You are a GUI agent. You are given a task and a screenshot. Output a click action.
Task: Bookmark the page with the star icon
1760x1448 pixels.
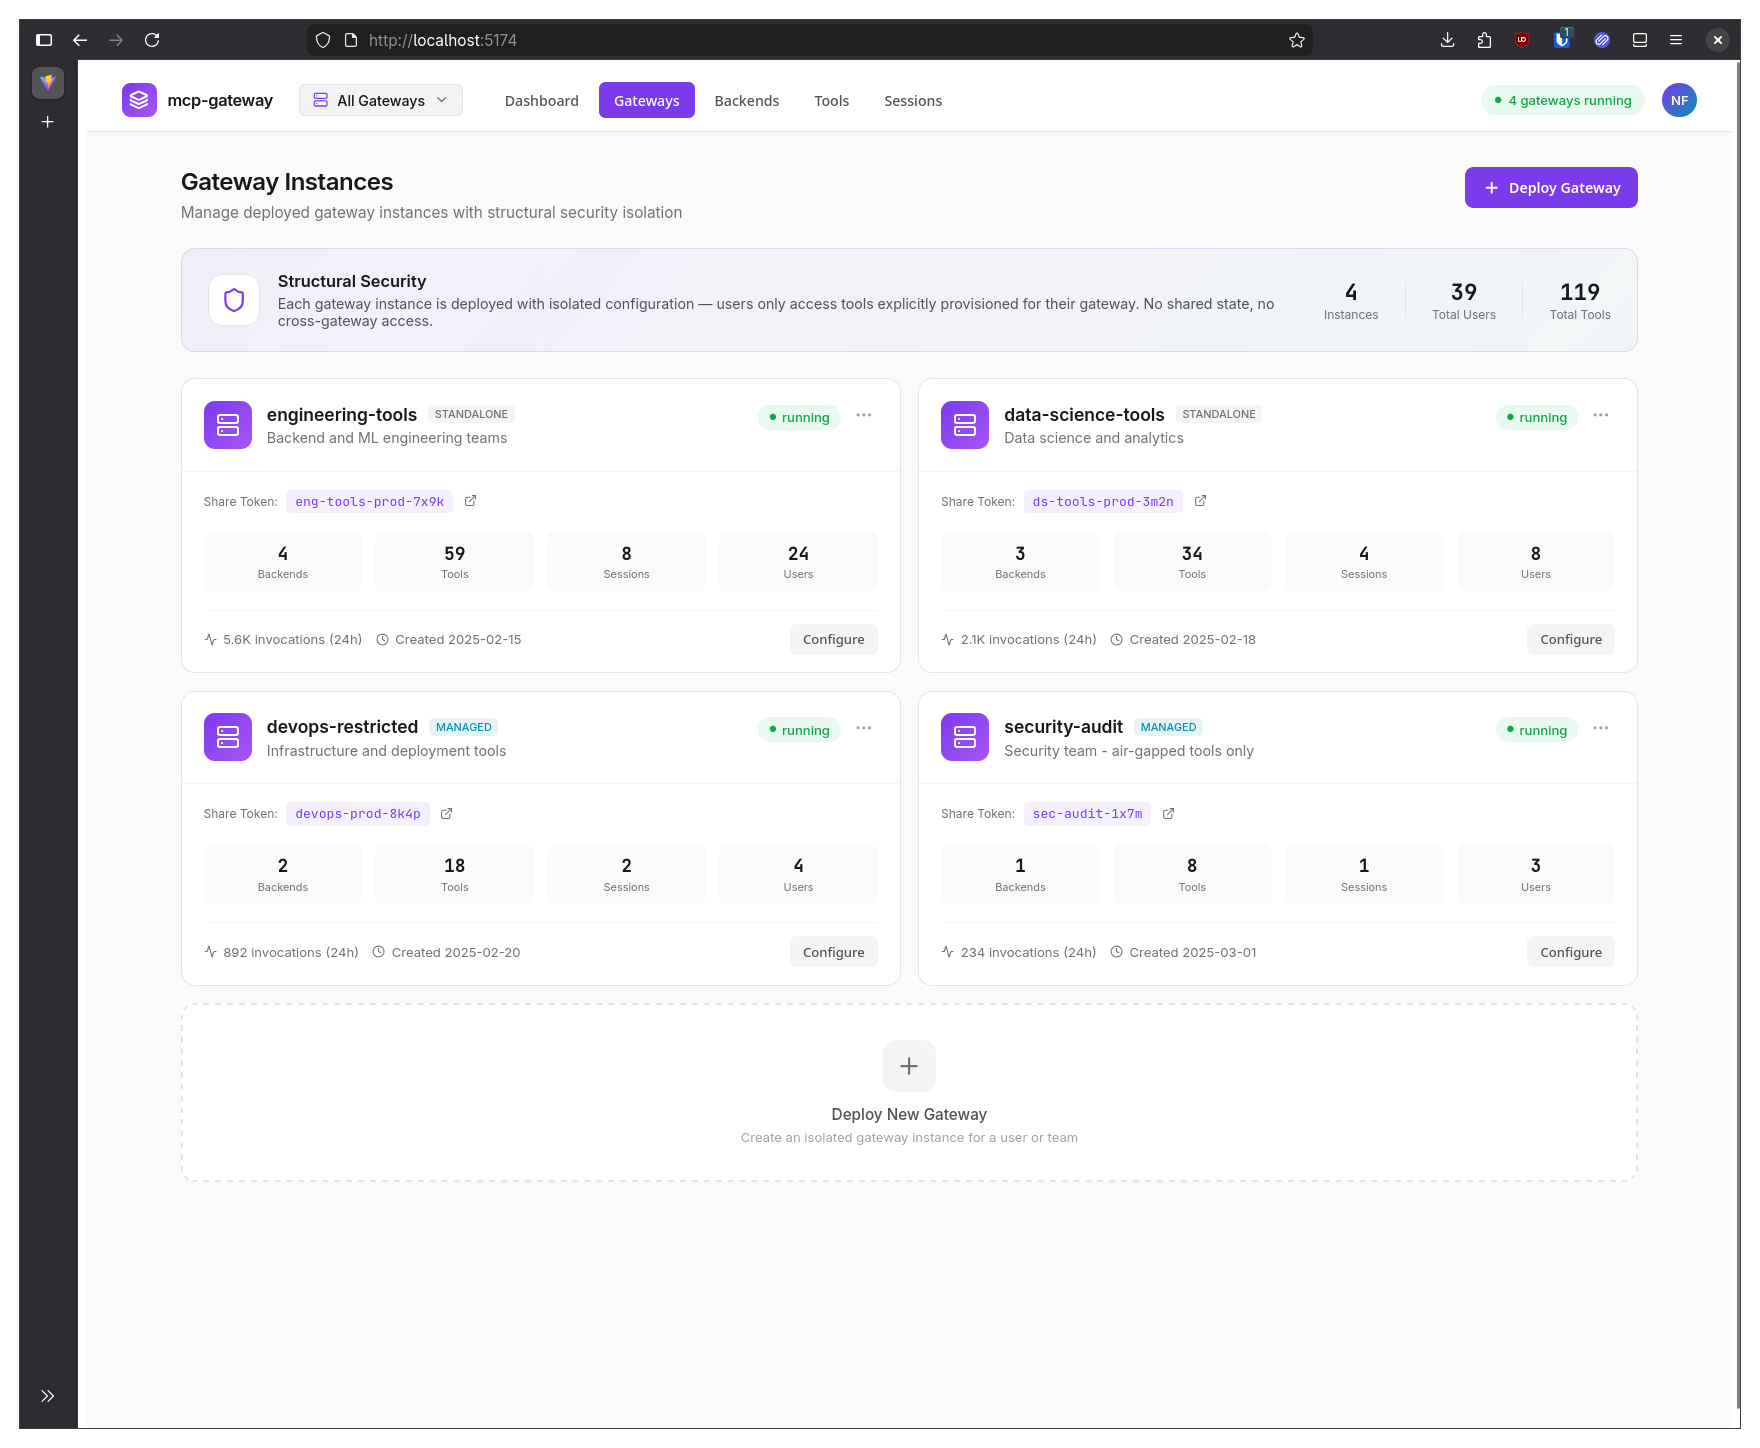(1296, 40)
